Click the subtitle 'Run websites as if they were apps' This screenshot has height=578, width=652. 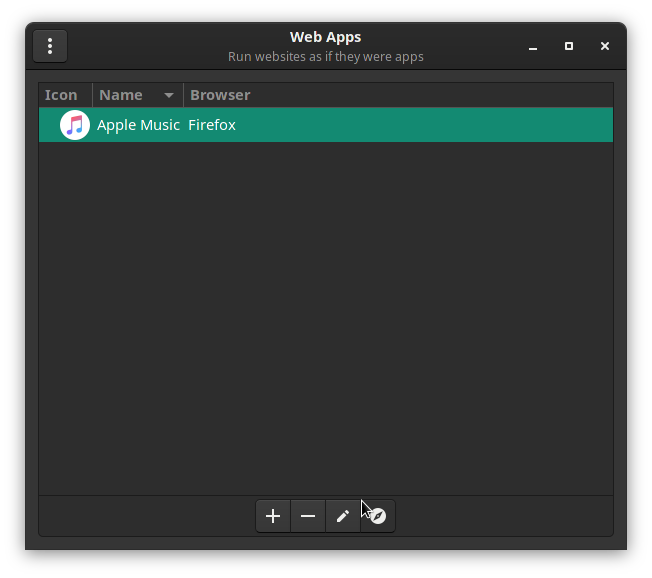pos(326,57)
